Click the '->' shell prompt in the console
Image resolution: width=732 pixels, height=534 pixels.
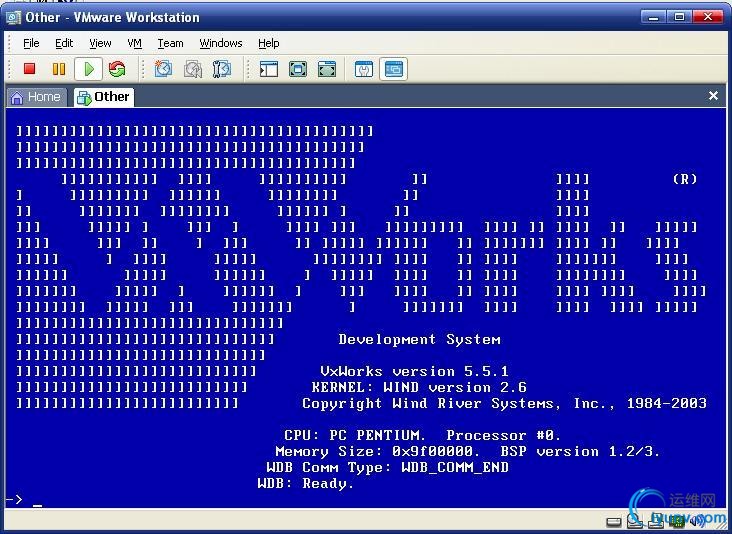pos(13,499)
